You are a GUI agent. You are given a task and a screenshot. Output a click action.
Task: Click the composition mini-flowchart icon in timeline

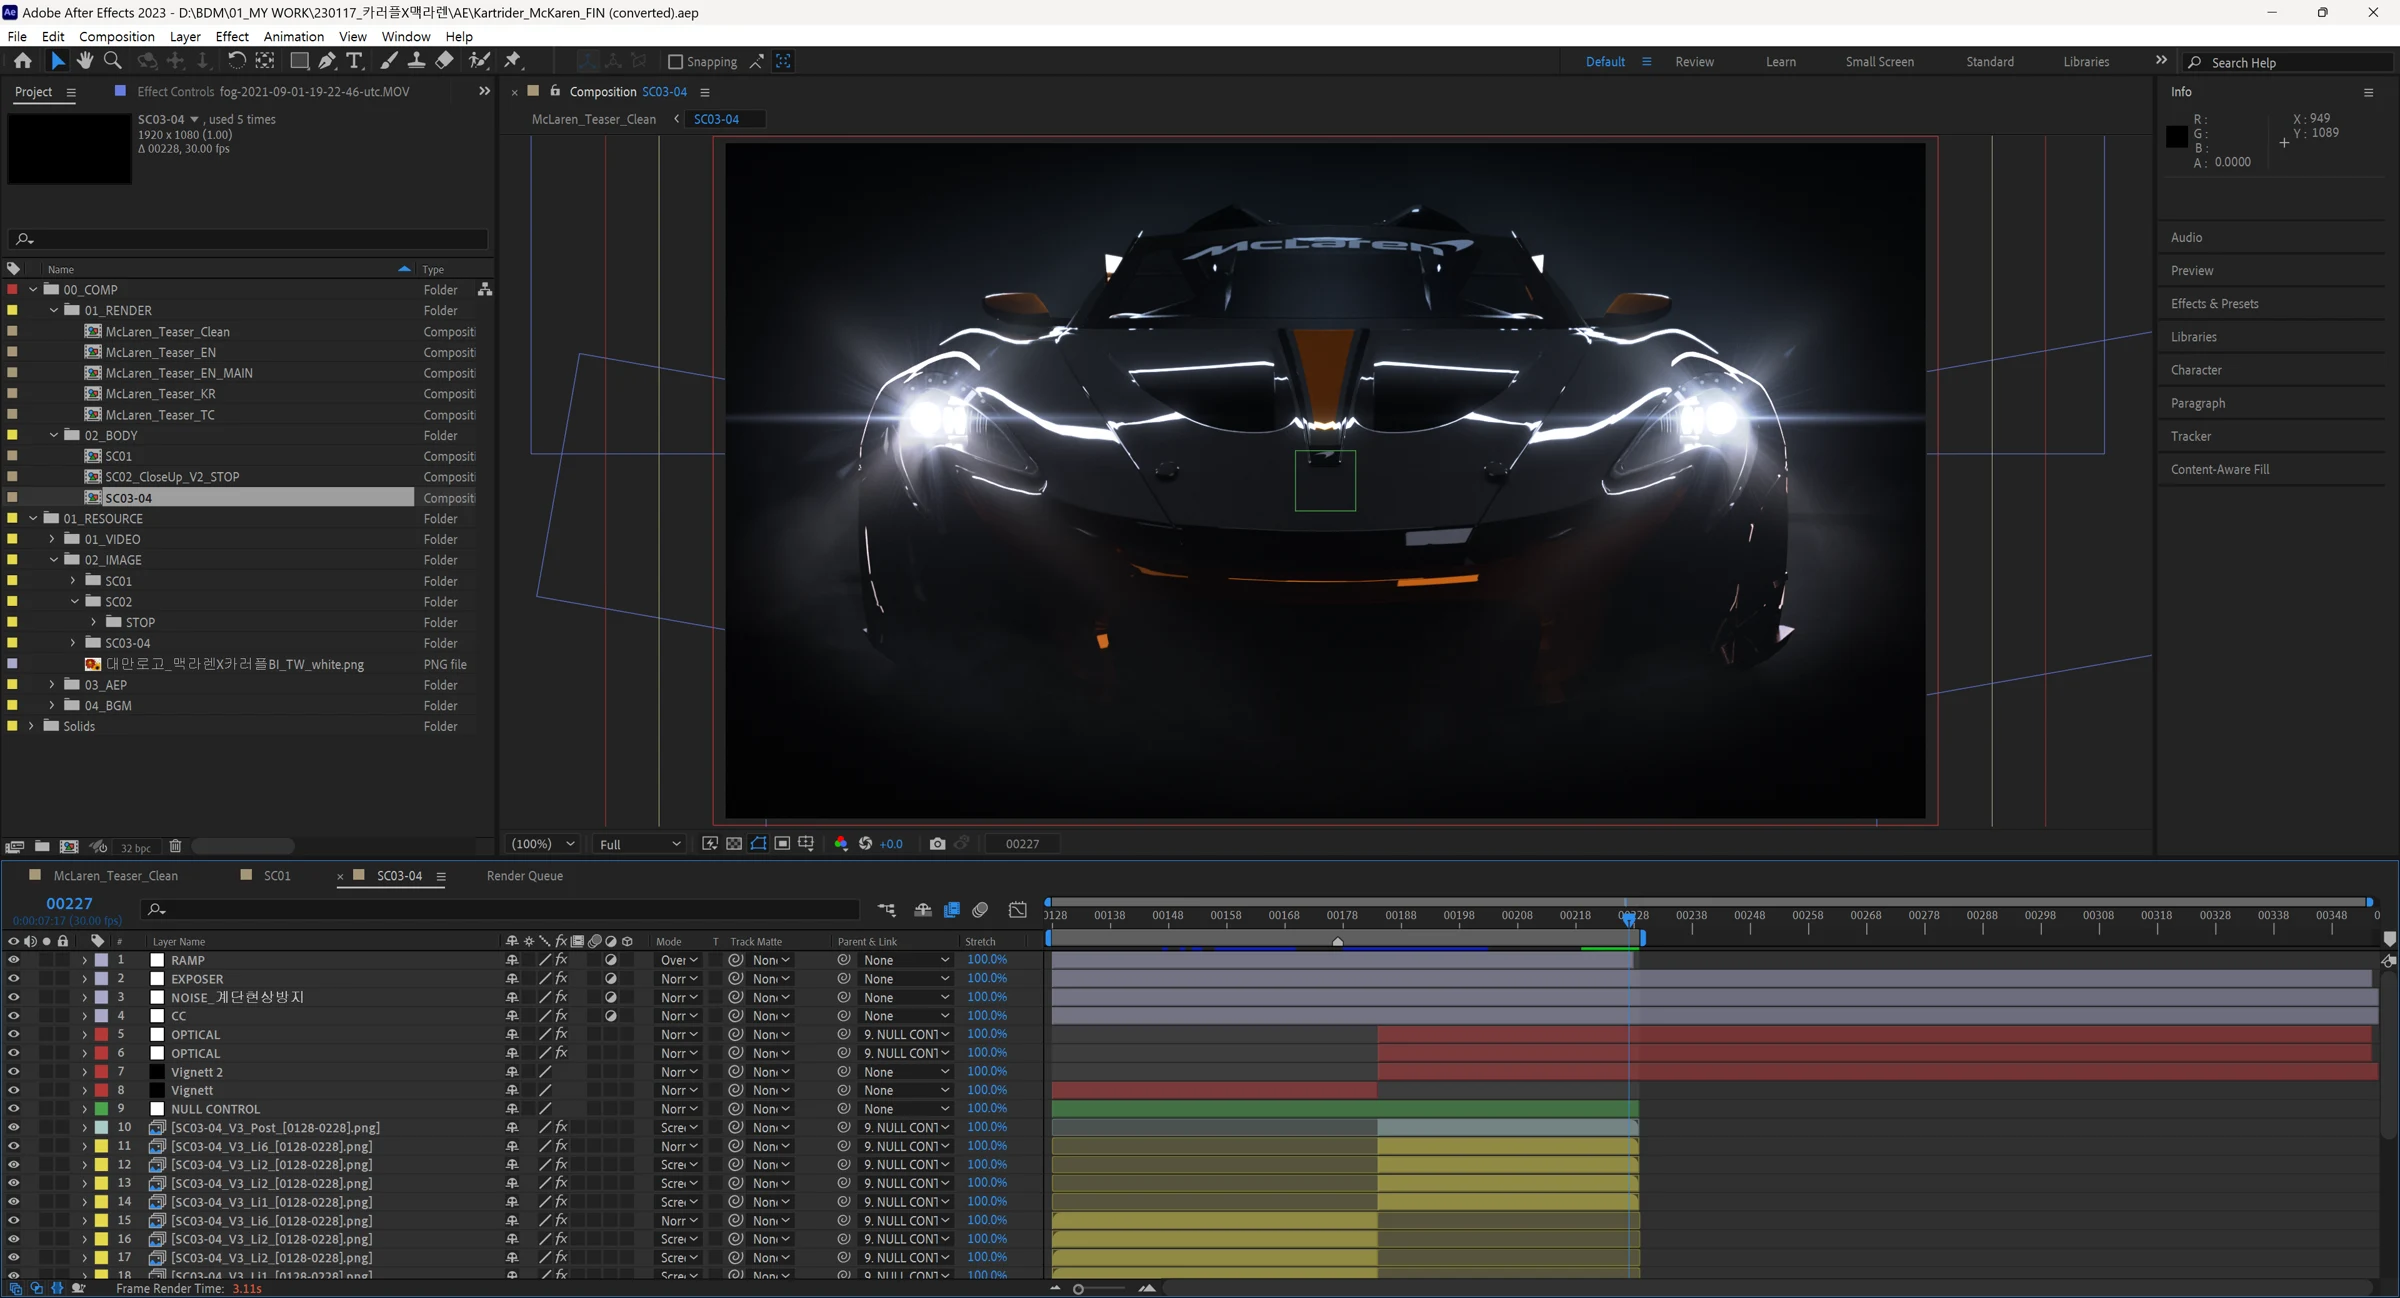887,910
